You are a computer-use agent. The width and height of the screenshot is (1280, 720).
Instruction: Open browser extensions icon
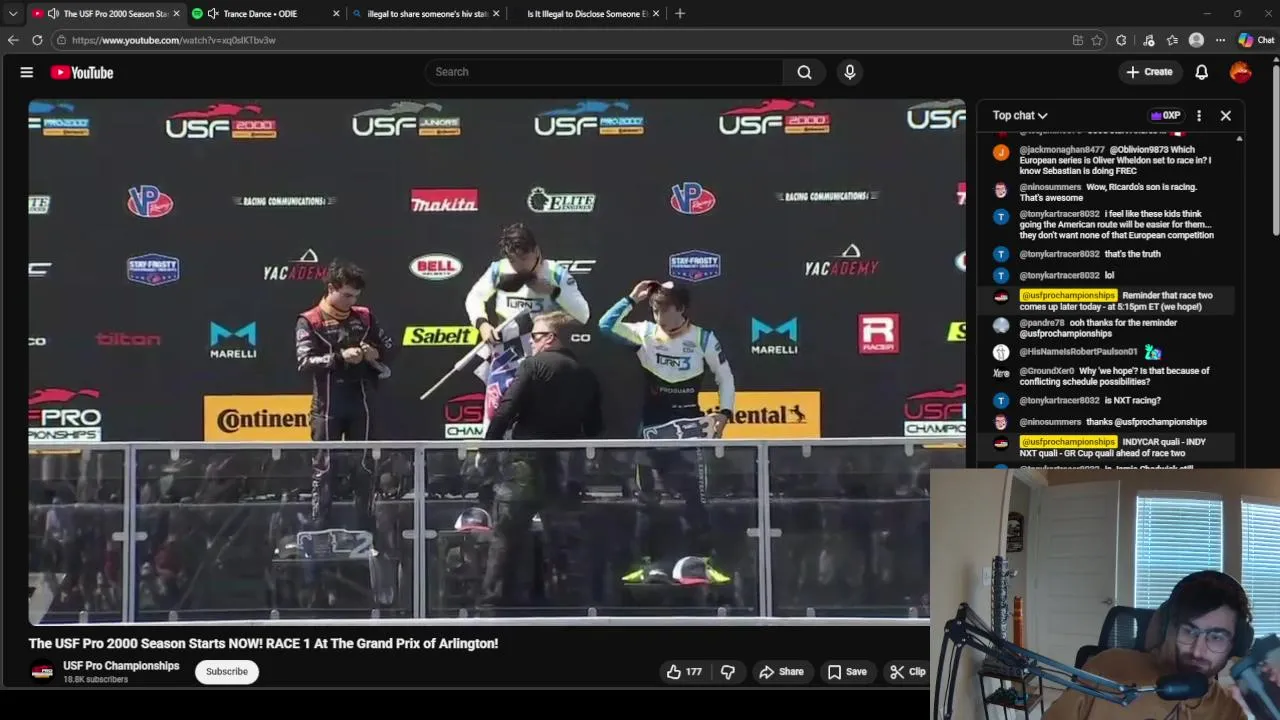click(1121, 40)
